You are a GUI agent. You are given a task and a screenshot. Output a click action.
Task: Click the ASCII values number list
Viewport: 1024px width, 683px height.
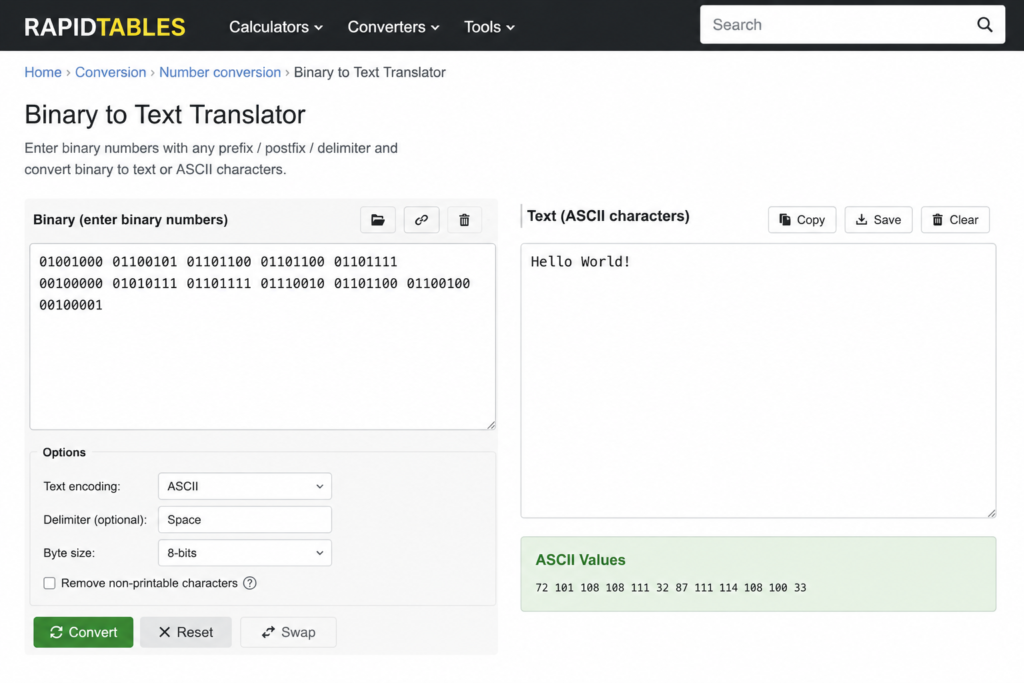click(x=671, y=588)
